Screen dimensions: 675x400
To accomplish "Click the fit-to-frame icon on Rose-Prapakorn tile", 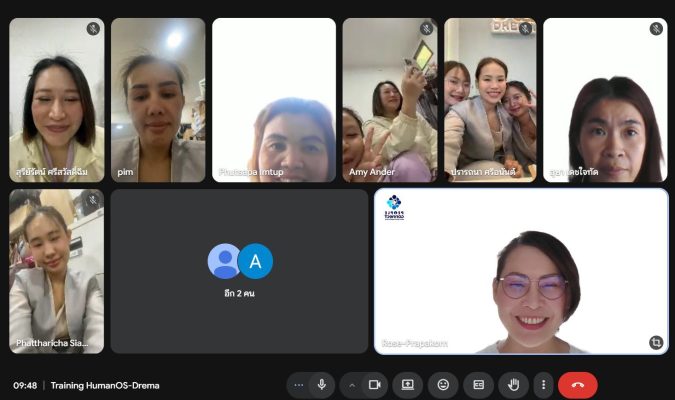I will pyautogui.click(x=655, y=342).
